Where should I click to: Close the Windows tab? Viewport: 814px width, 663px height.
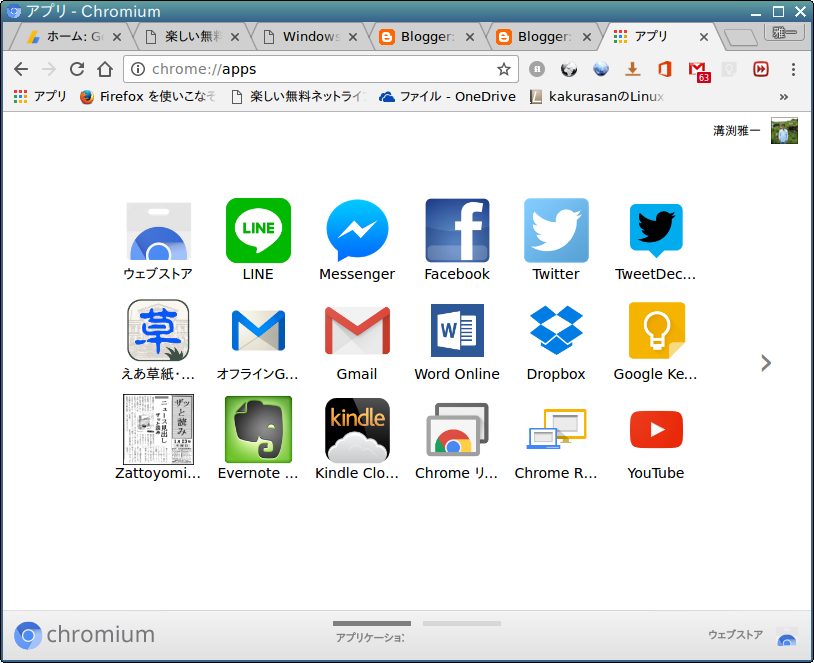click(x=353, y=37)
